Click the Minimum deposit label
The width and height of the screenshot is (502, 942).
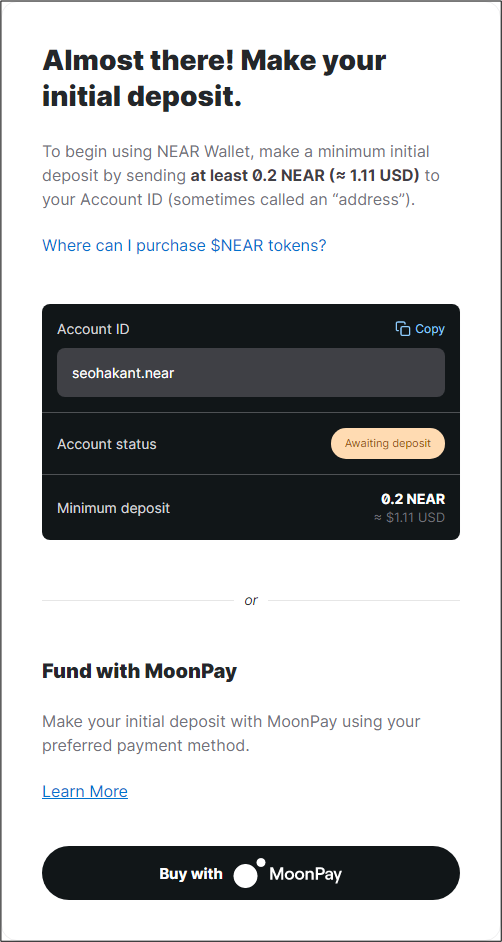click(113, 508)
